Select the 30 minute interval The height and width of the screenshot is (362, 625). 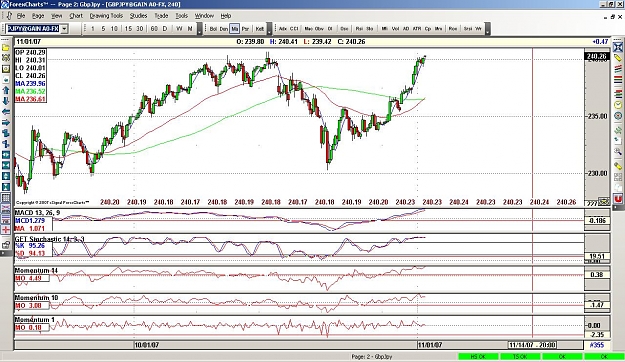140,29
